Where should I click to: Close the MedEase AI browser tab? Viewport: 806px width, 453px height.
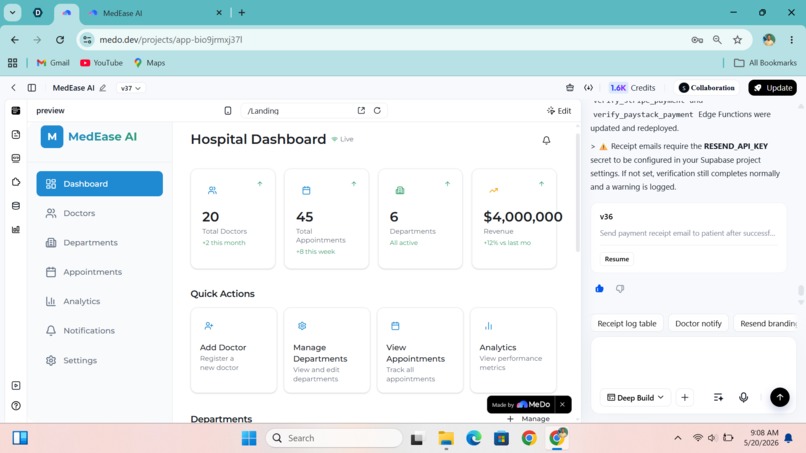[x=219, y=13]
